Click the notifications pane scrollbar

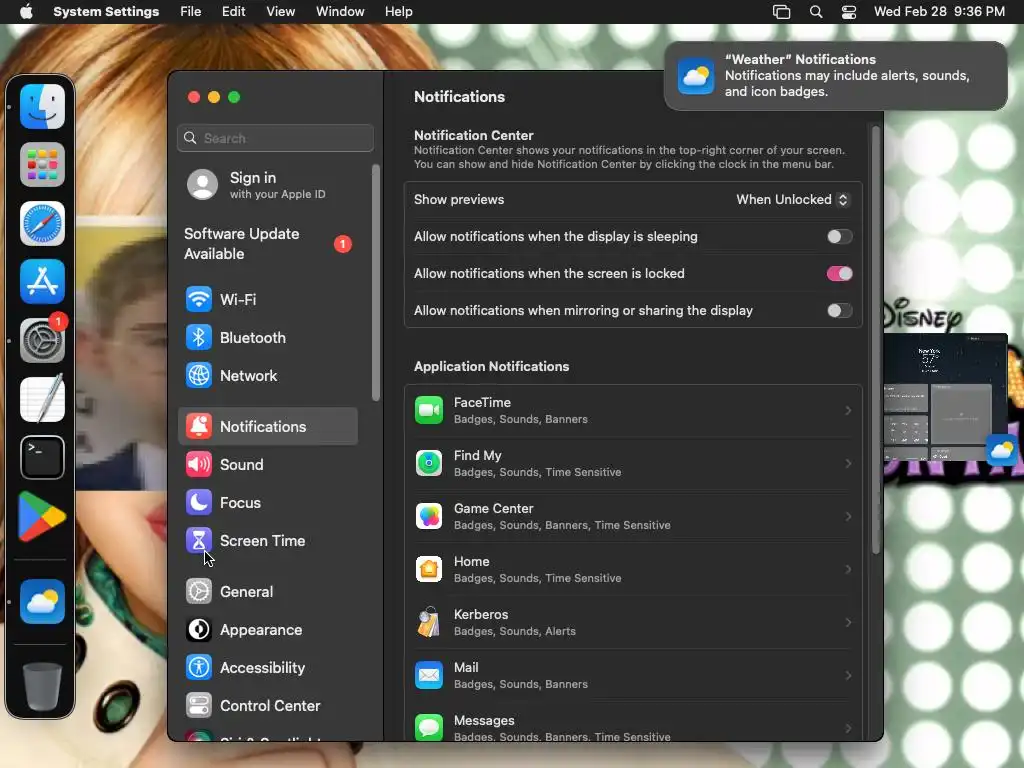point(876,341)
